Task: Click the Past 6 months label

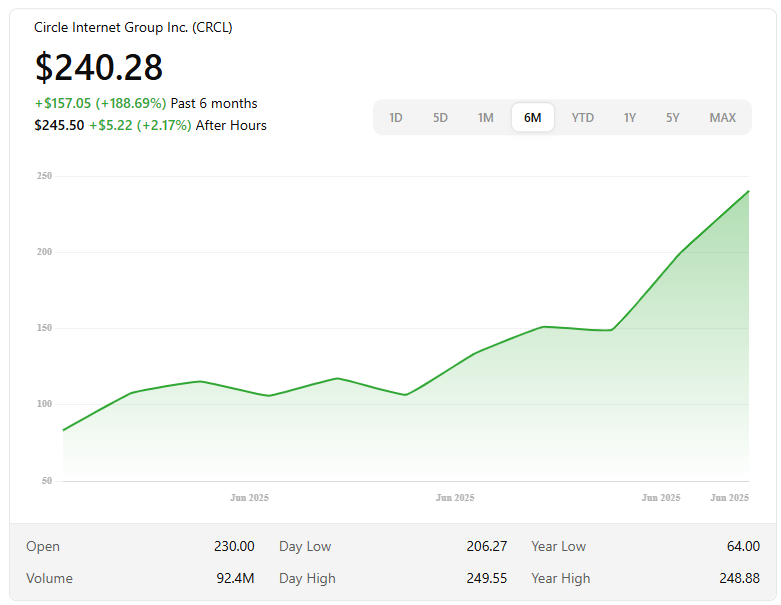Action: click(x=214, y=104)
